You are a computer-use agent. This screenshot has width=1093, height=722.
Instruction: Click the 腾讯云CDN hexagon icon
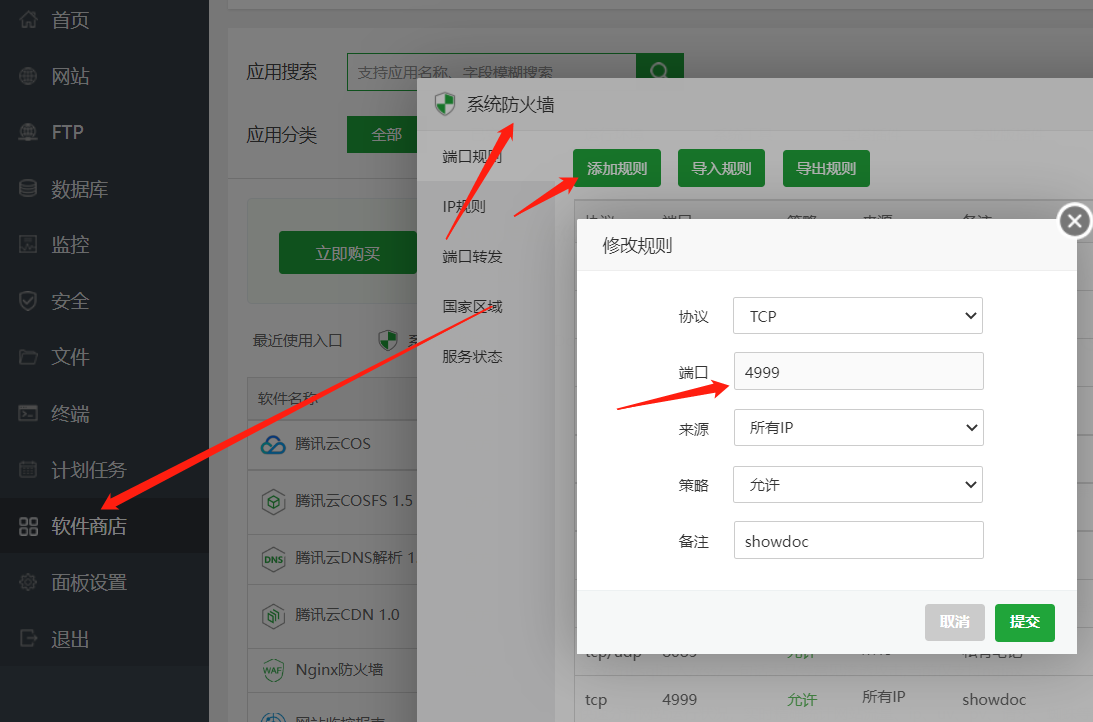[273, 615]
